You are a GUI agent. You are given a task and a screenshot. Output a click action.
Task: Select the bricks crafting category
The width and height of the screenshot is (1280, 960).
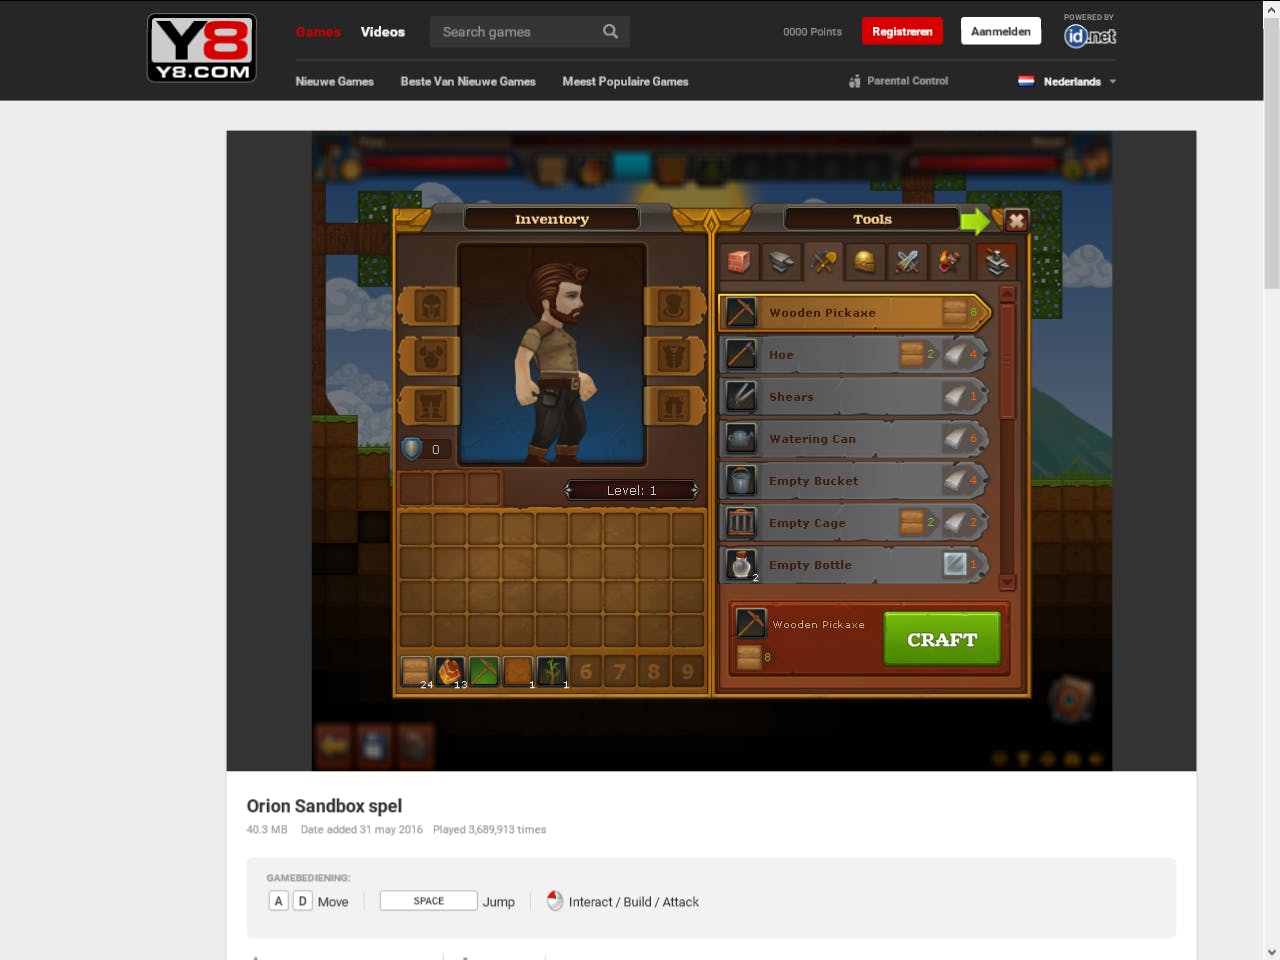click(x=738, y=261)
